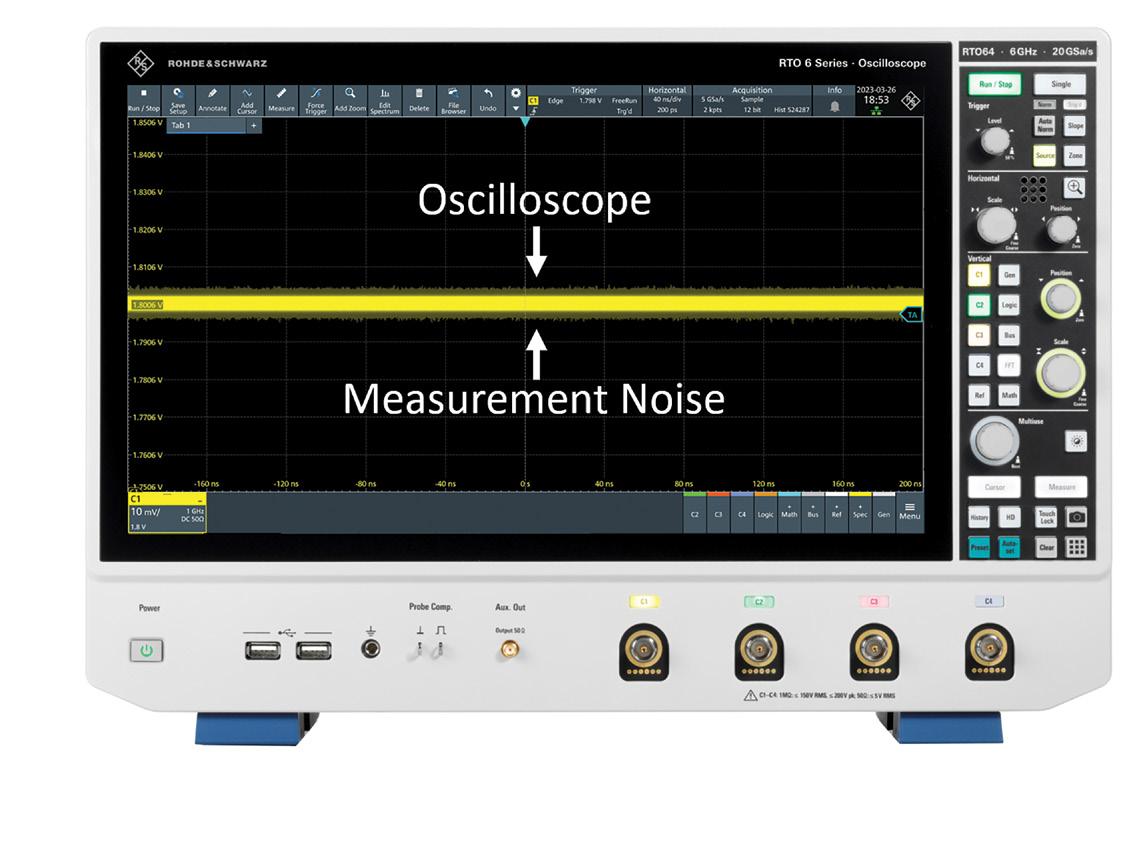Click the Info notification bell icon
Screen dimensions: 1133x856
point(835,106)
